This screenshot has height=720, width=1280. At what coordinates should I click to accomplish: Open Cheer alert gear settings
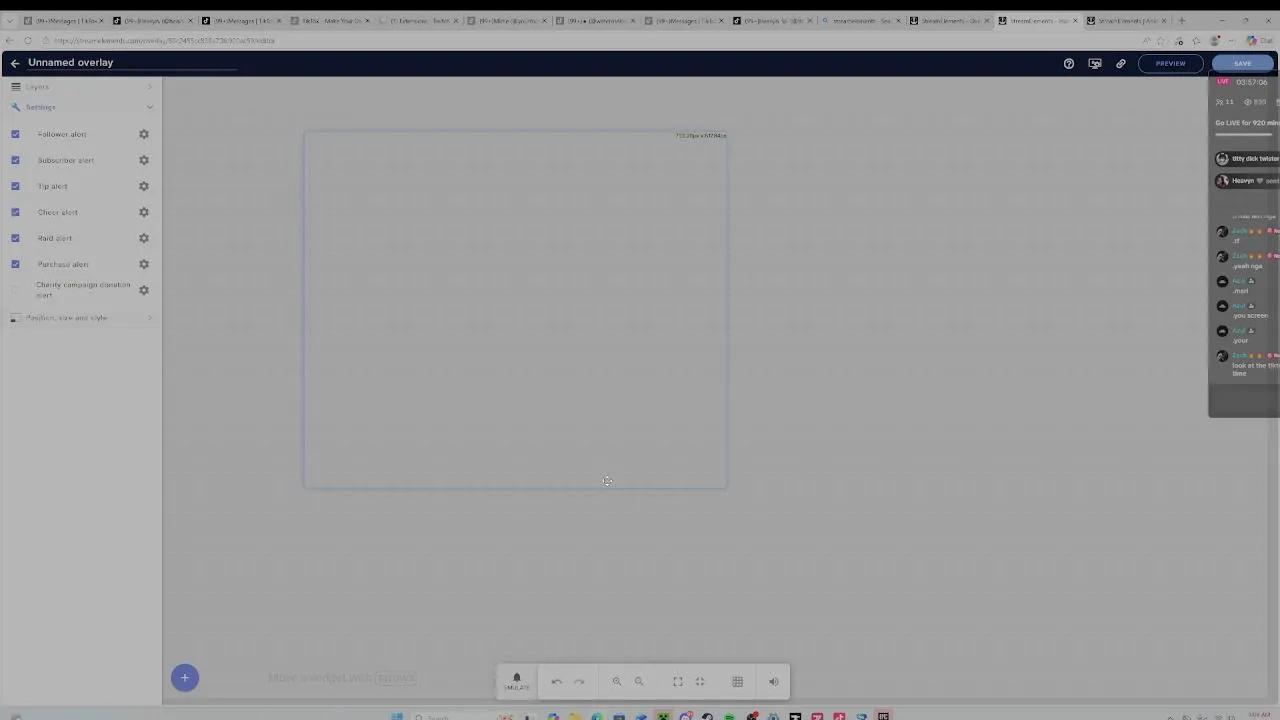point(144,212)
